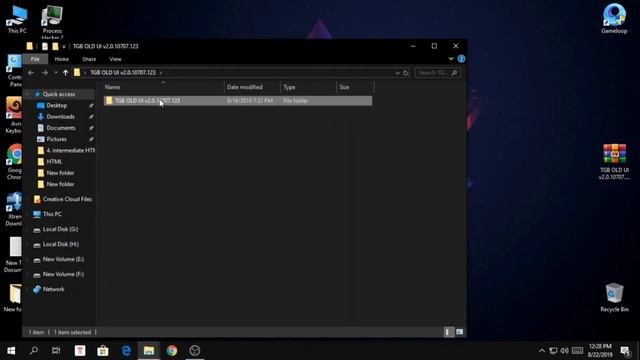Open Documents in Quick access
The width and height of the screenshot is (640, 360).
[61, 128]
